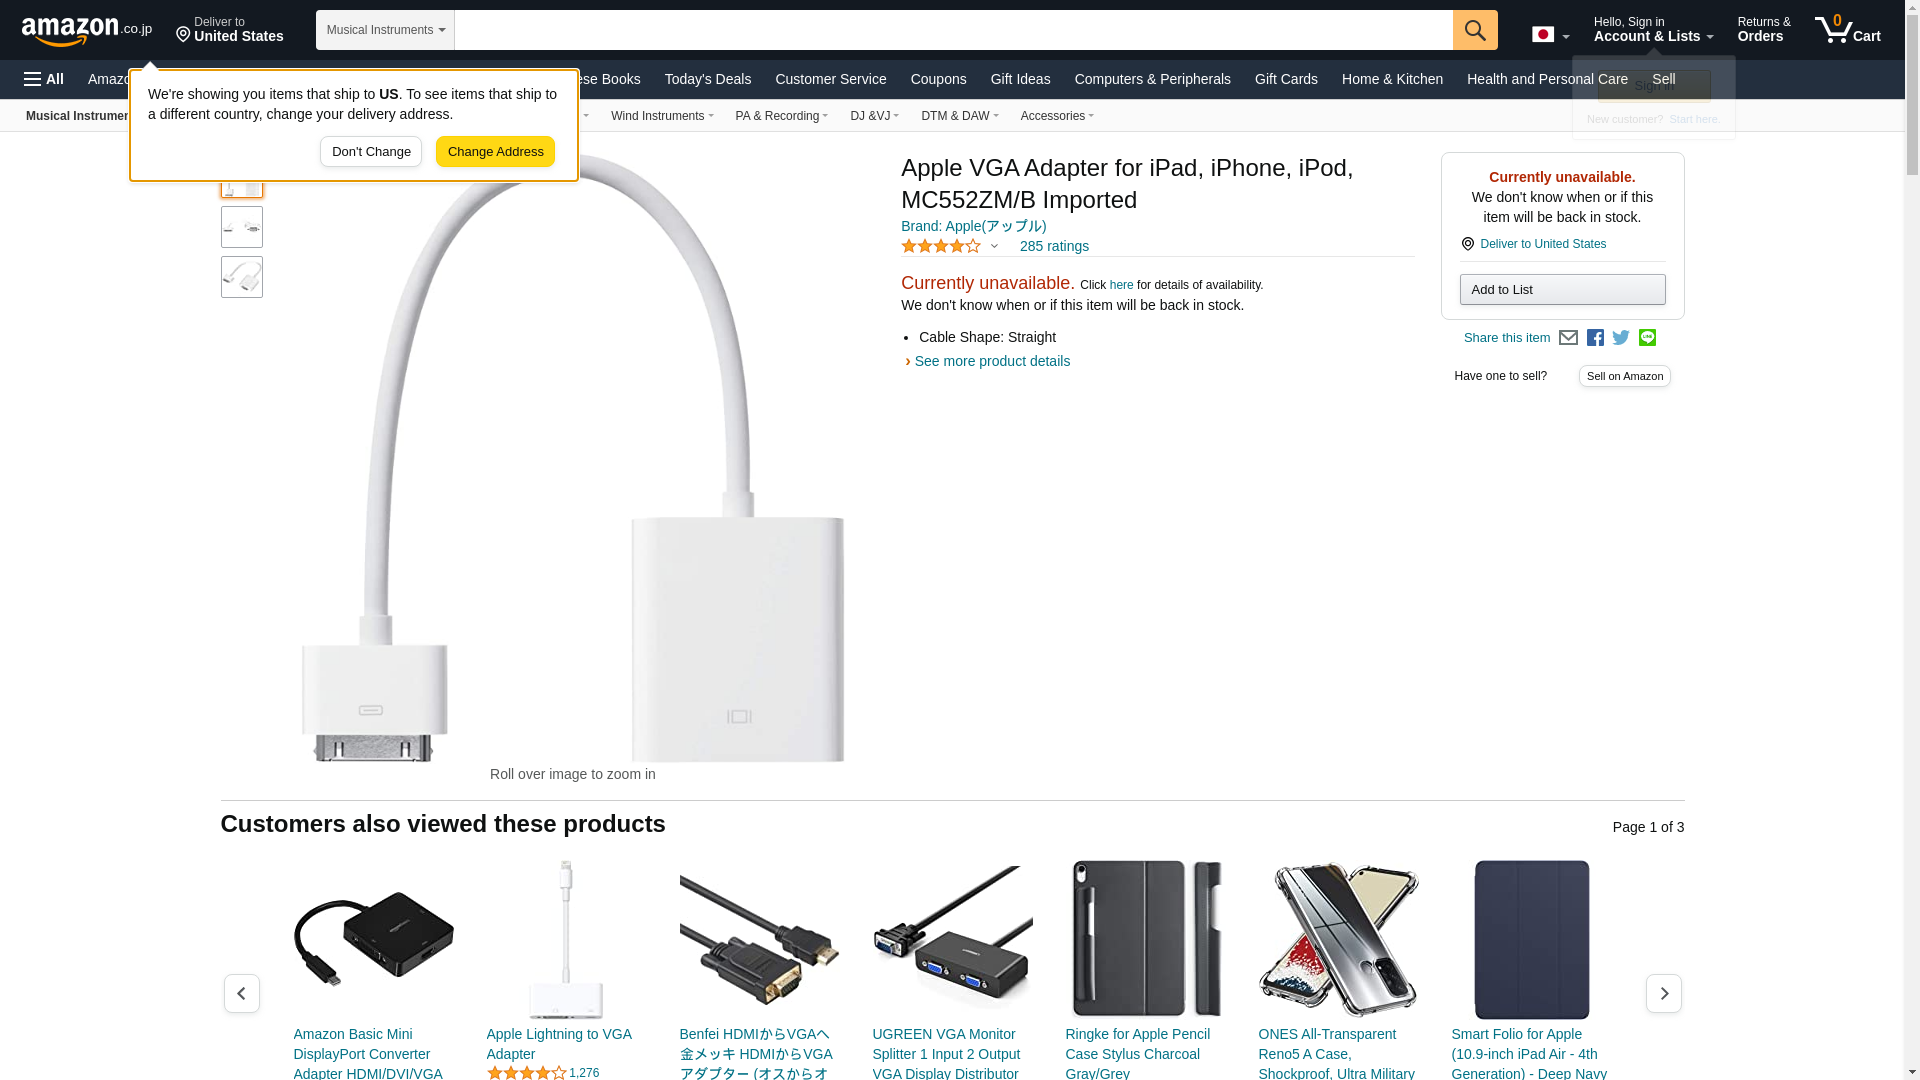The height and width of the screenshot is (1080, 1920).
Task: Open the All hamburger menu
Action: (44, 79)
